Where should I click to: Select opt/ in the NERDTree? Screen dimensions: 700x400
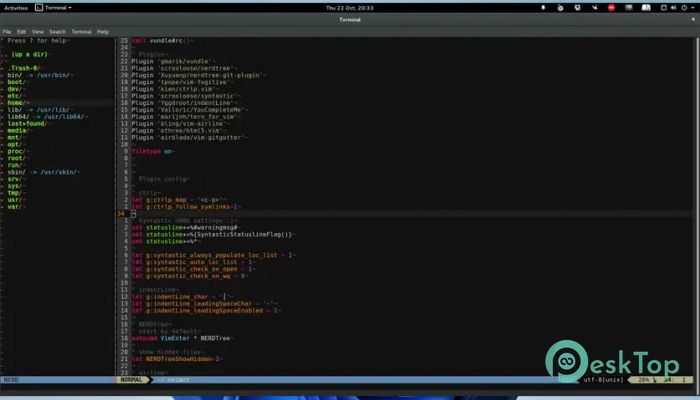(15, 145)
